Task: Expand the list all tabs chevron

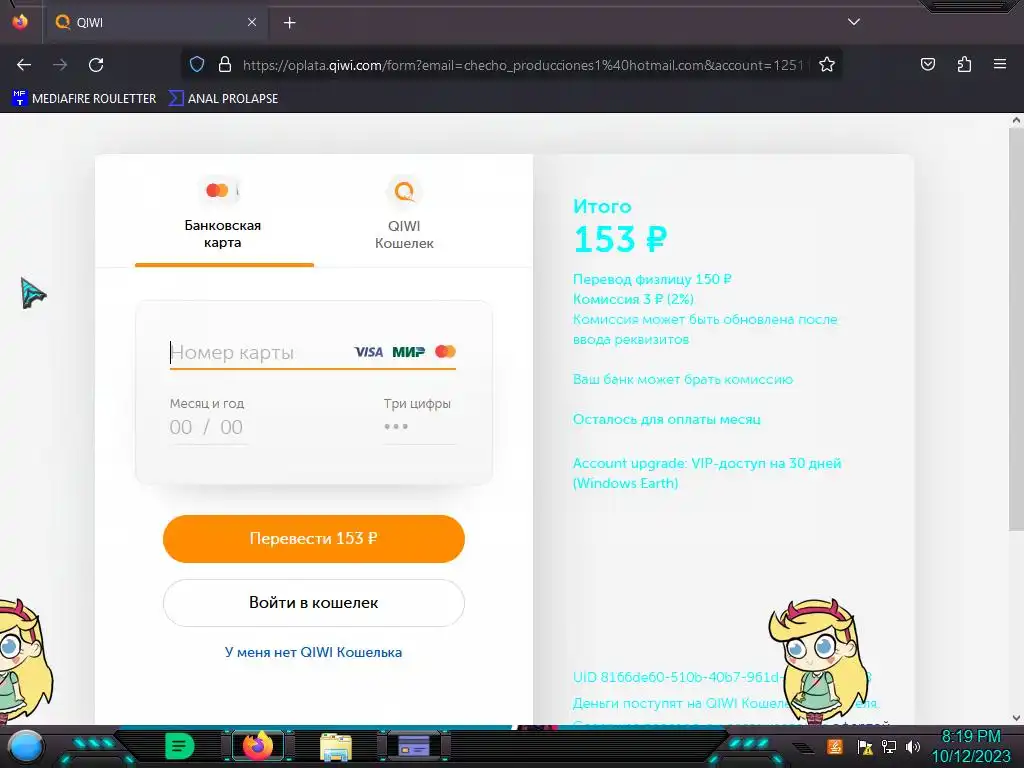Action: [854, 22]
